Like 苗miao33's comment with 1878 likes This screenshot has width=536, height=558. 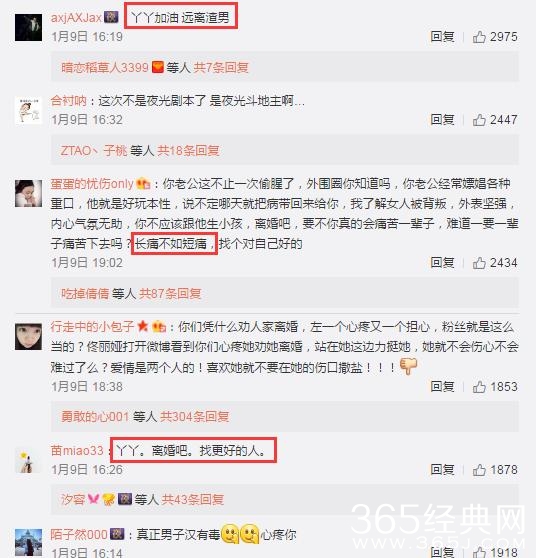[x=479, y=470]
